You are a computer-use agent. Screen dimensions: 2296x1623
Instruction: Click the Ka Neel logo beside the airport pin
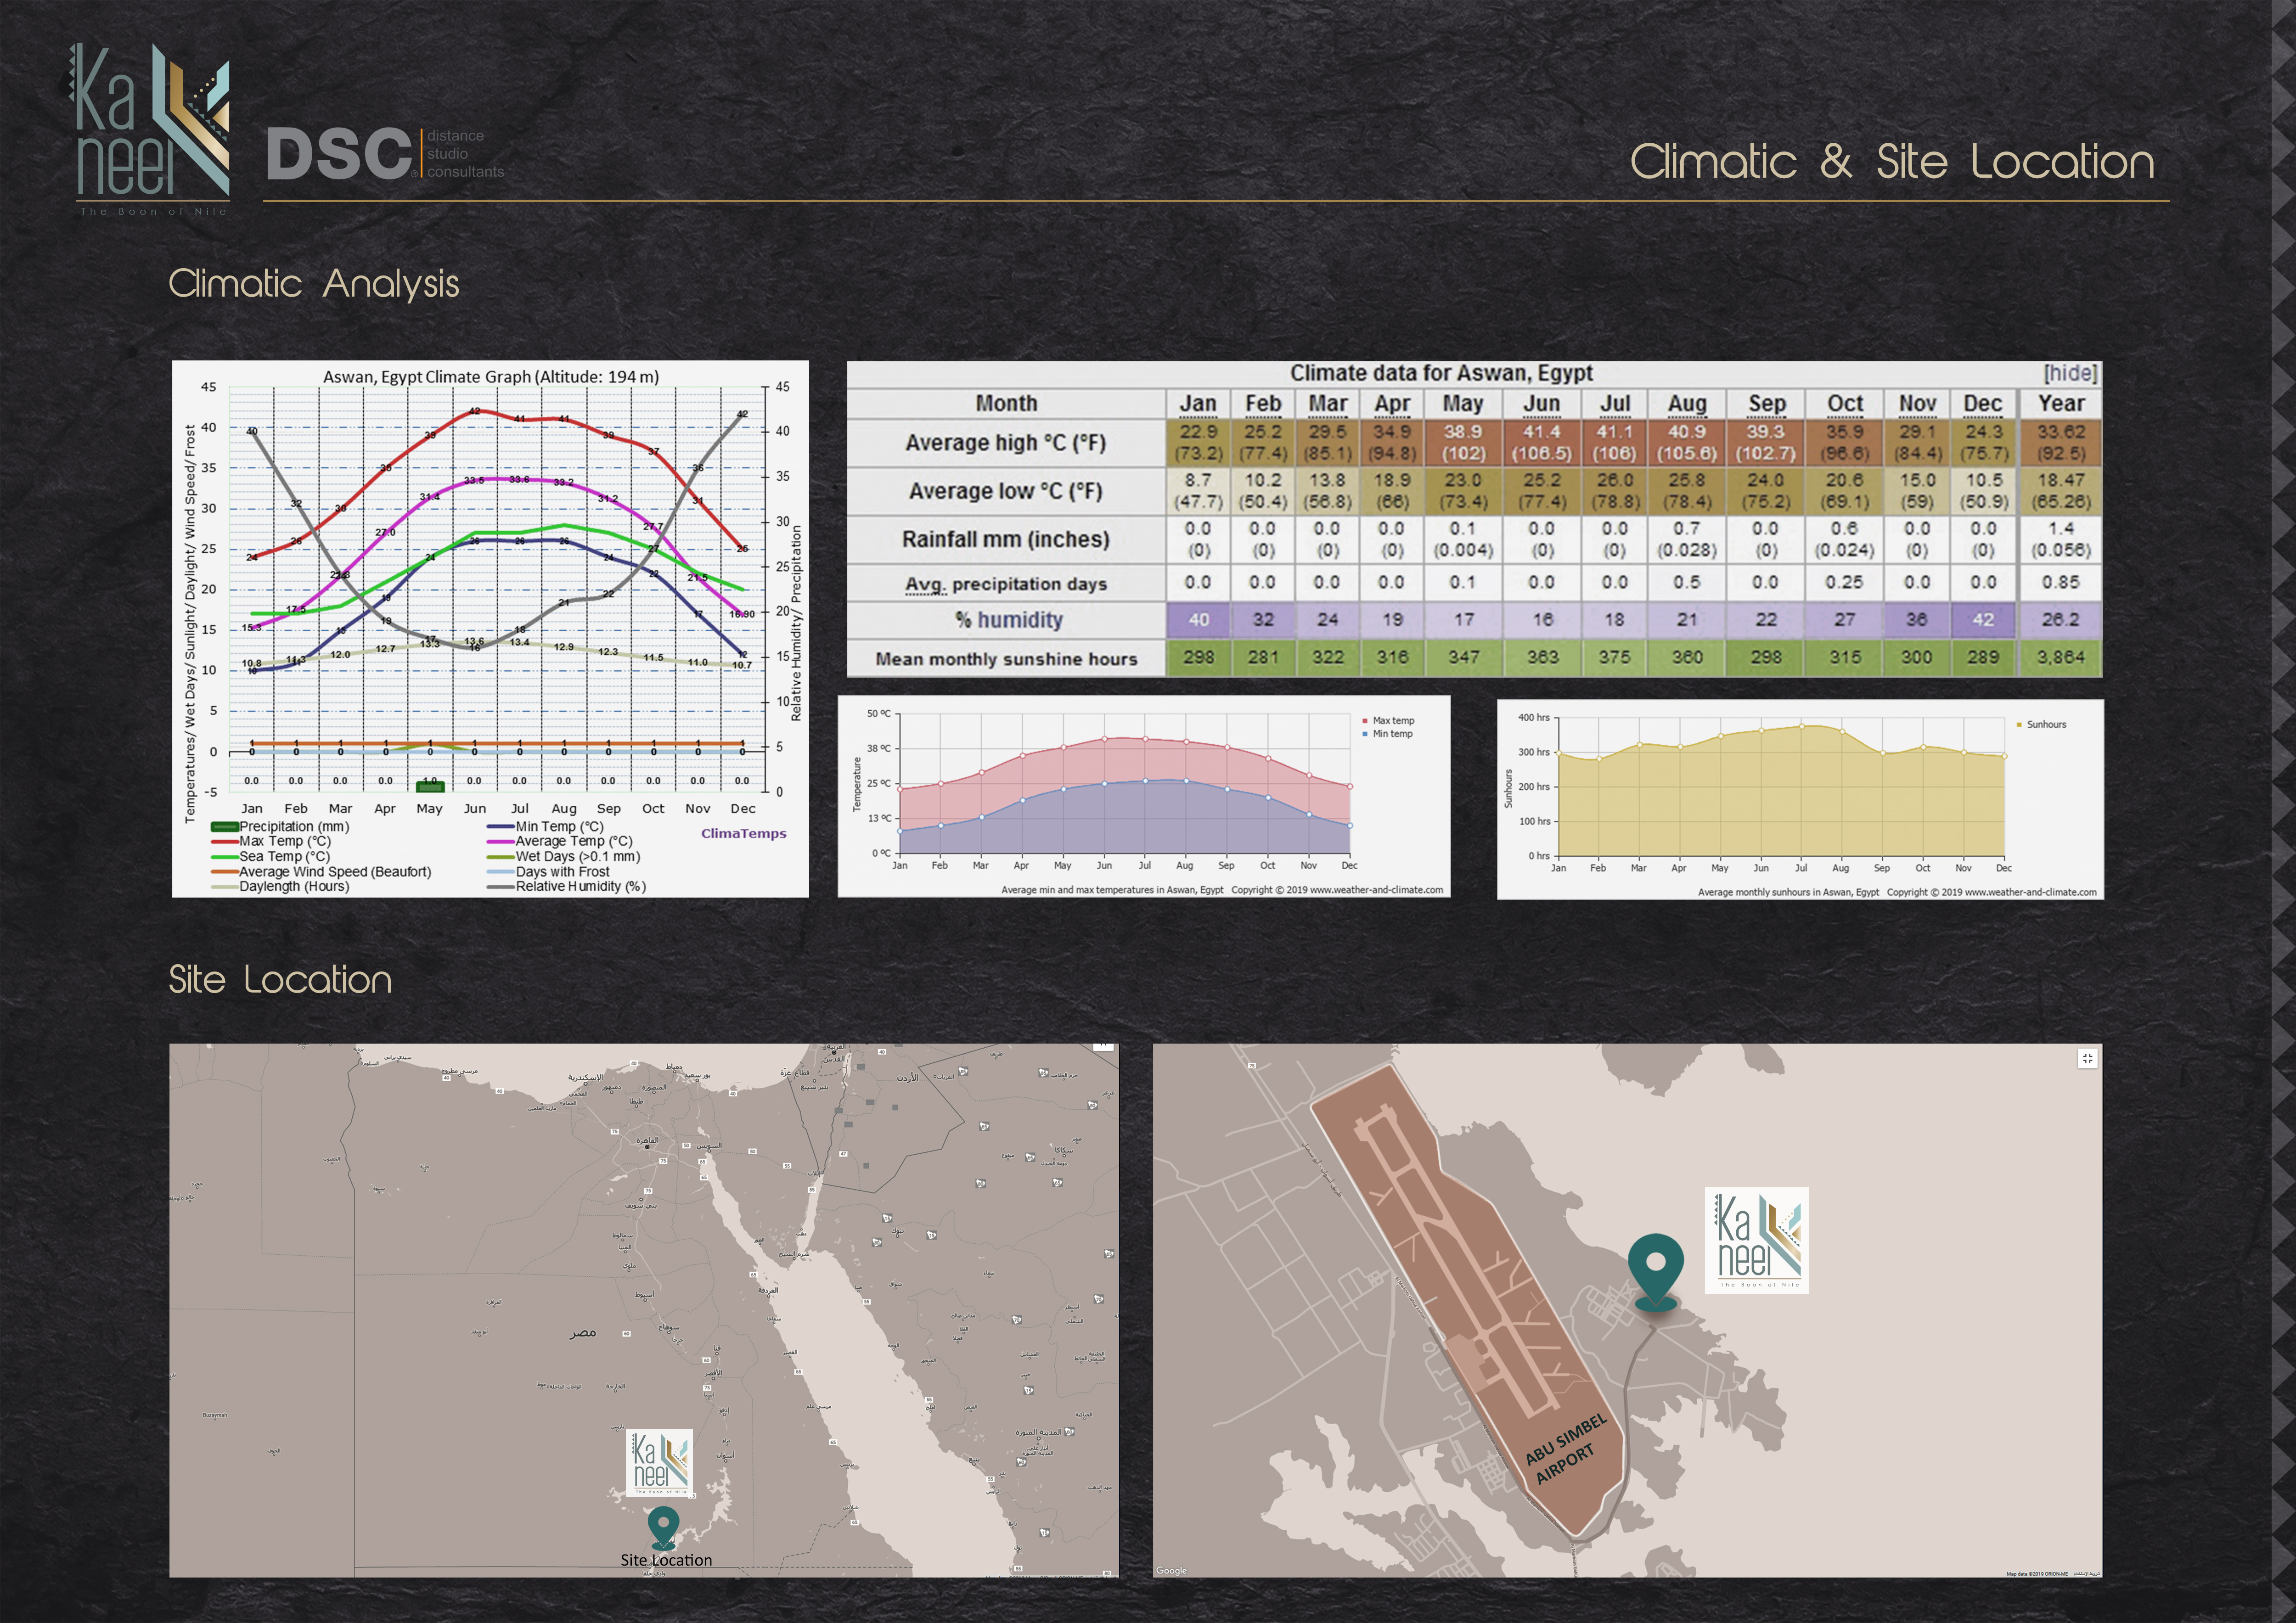click(1756, 1240)
